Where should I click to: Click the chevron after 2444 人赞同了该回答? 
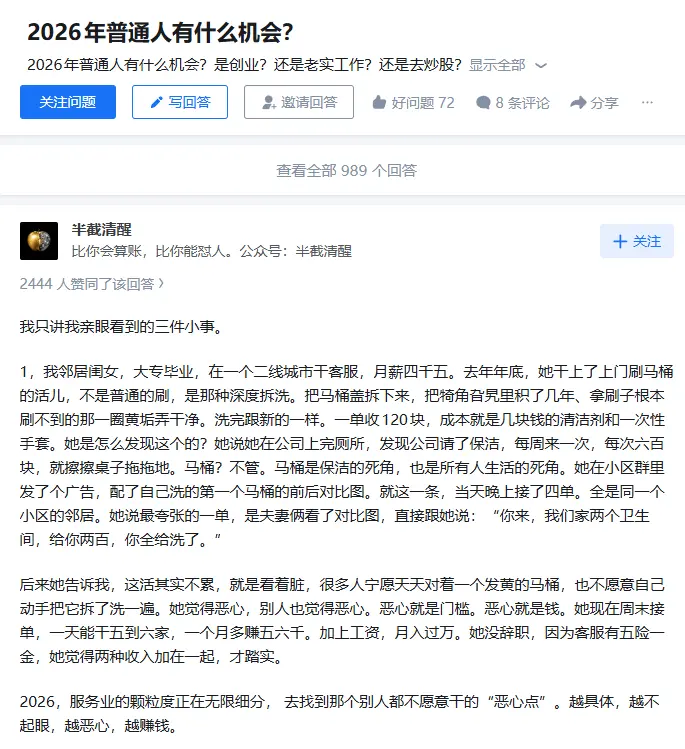click(161, 284)
